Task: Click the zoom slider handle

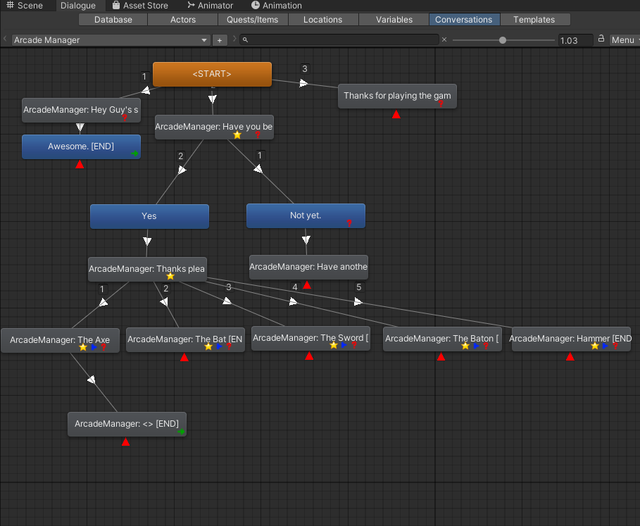Action: [502, 40]
